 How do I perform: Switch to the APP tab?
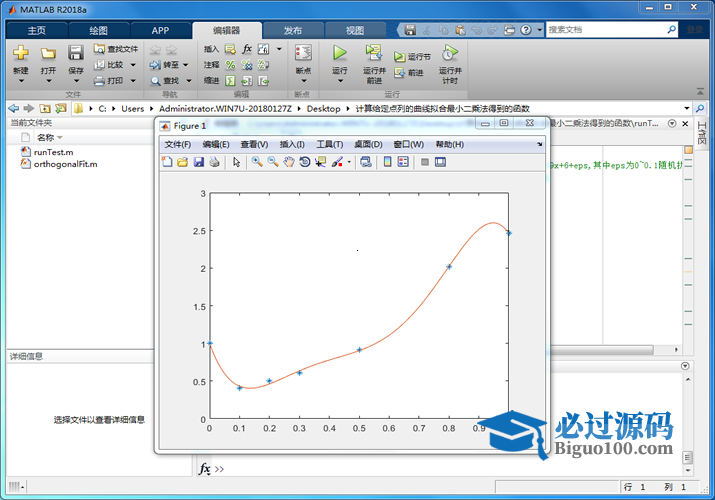[x=160, y=31]
